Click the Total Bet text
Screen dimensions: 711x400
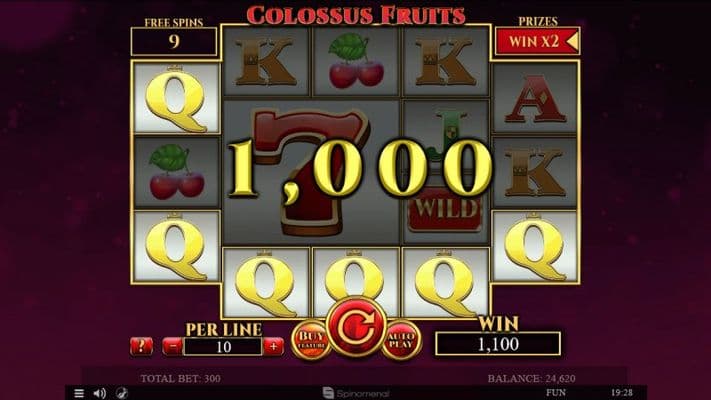click(180, 378)
